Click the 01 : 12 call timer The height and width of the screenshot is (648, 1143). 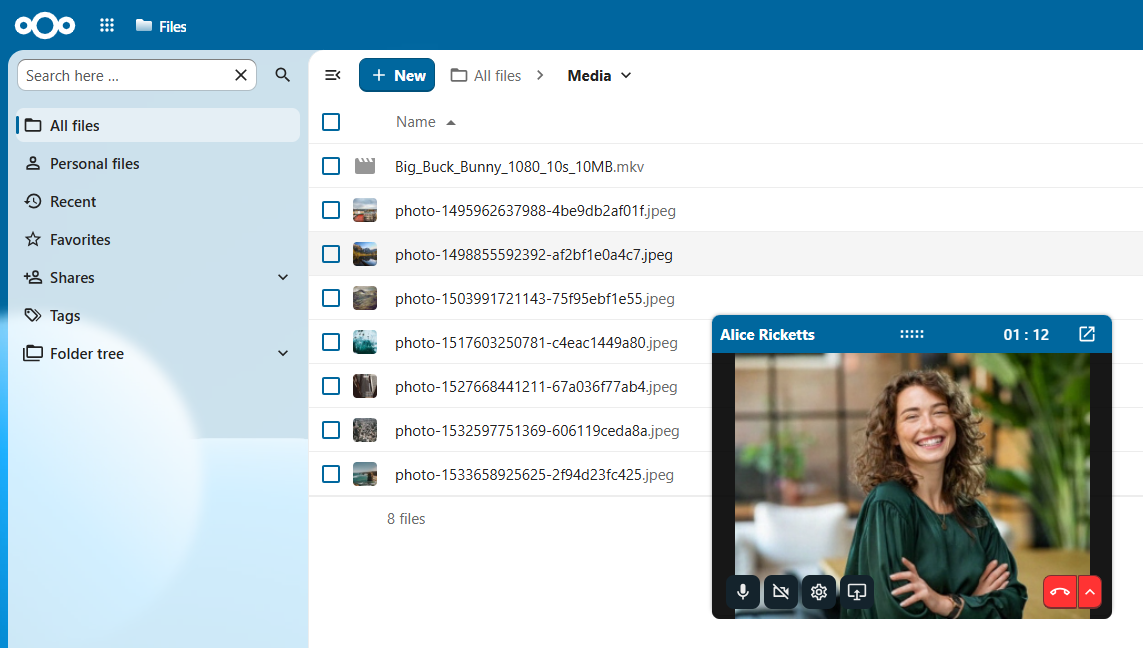tap(1026, 335)
